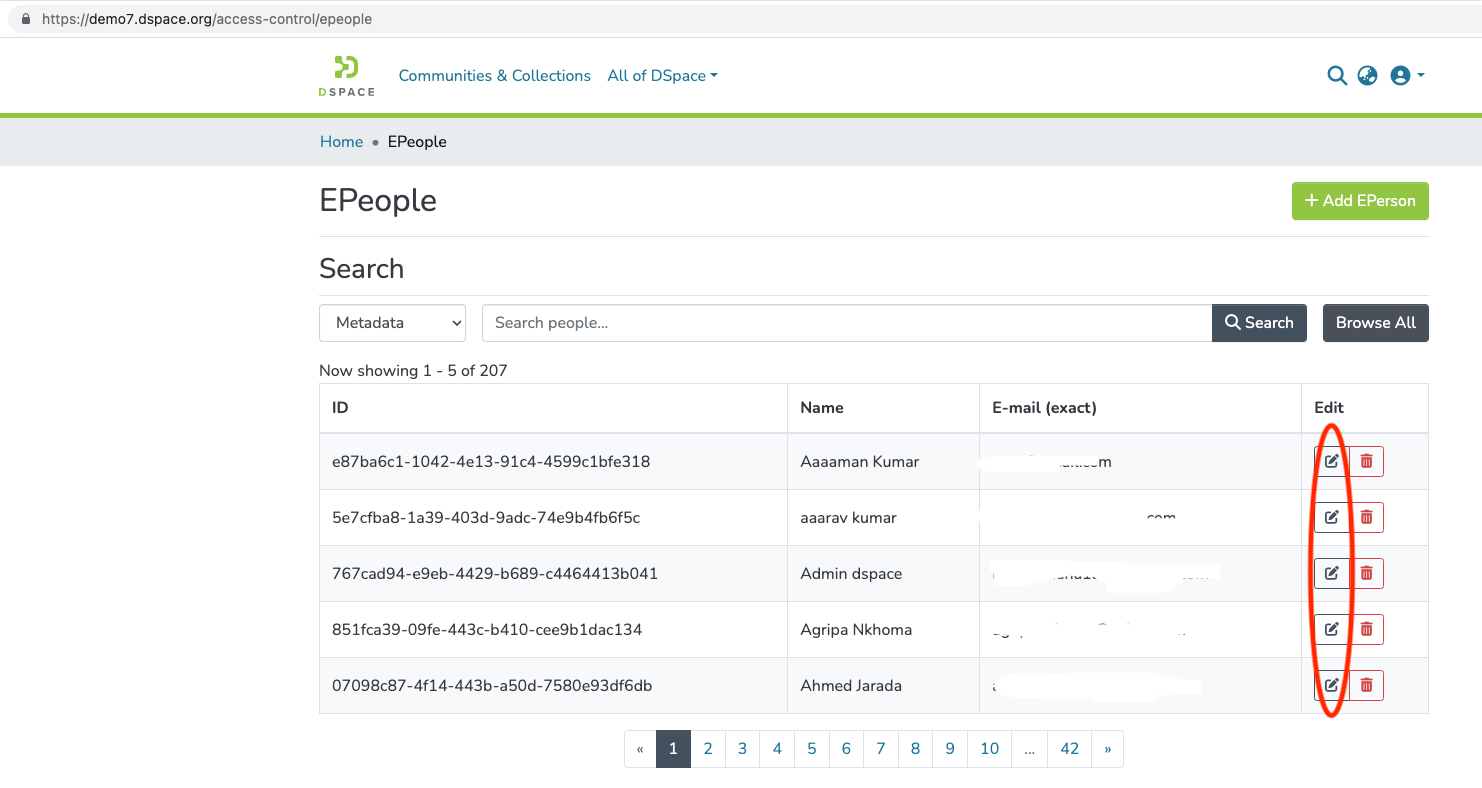Screen dimensions: 1482x788
Task: Delete the aaarav kumar eperson
Action: 1365,517
